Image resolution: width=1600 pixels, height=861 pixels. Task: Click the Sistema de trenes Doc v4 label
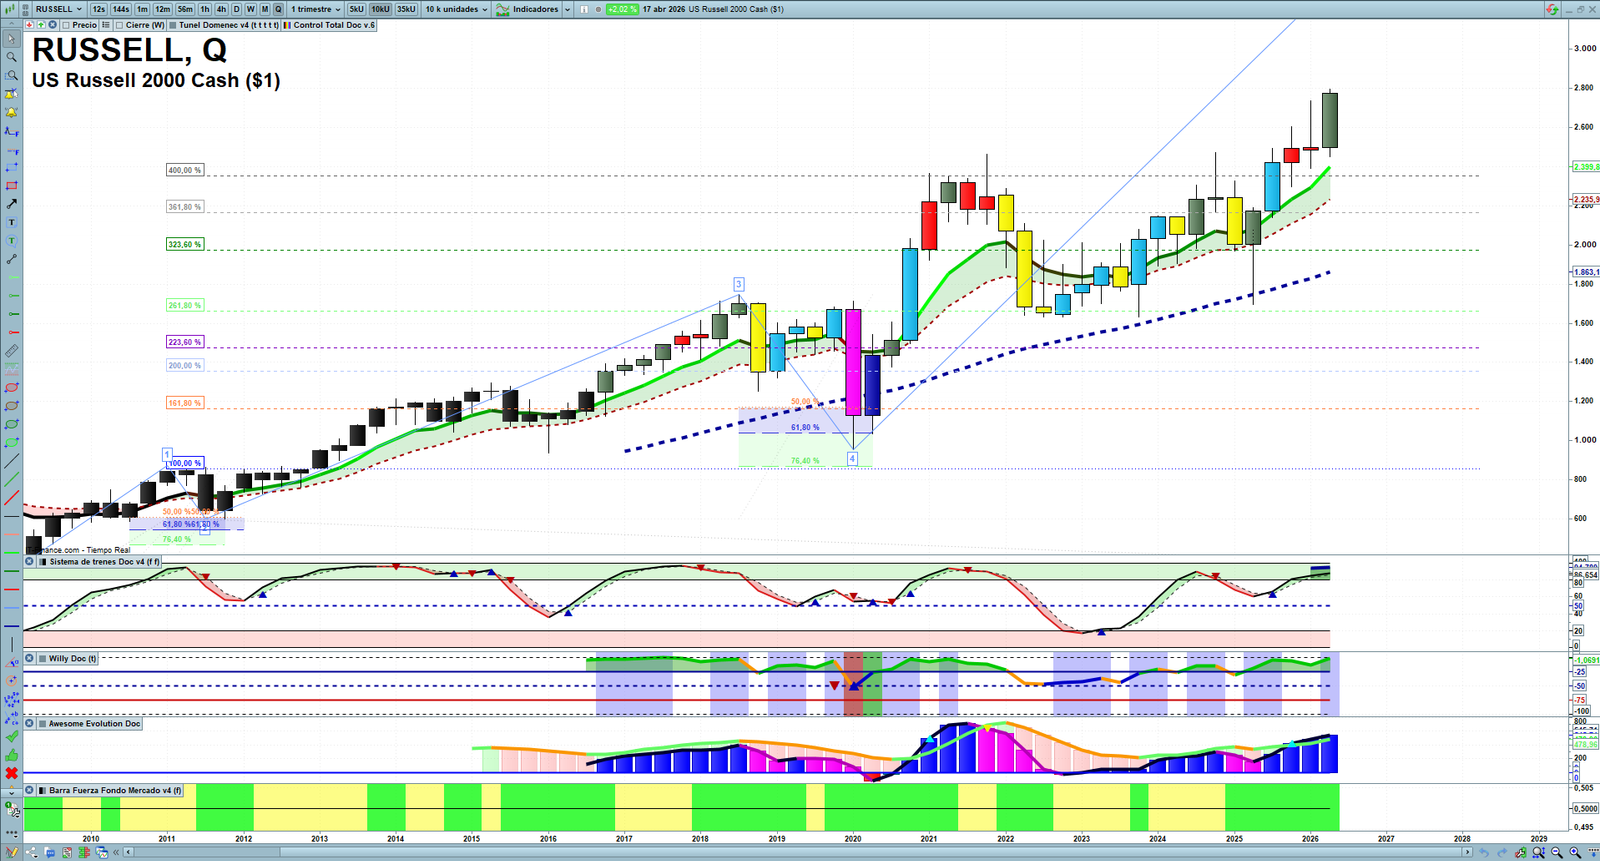(x=105, y=562)
